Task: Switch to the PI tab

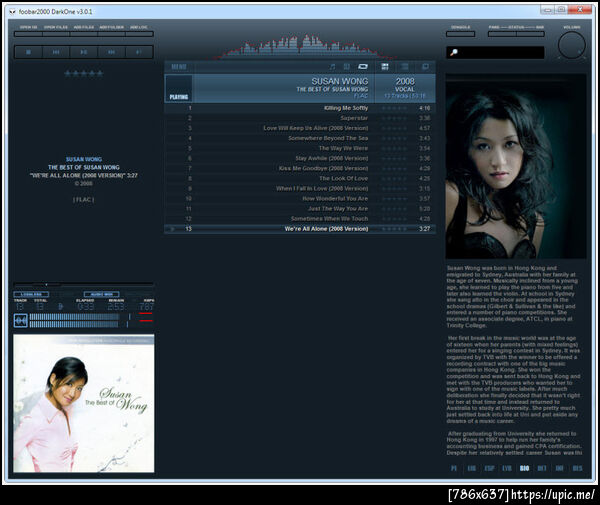Action: [x=454, y=468]
